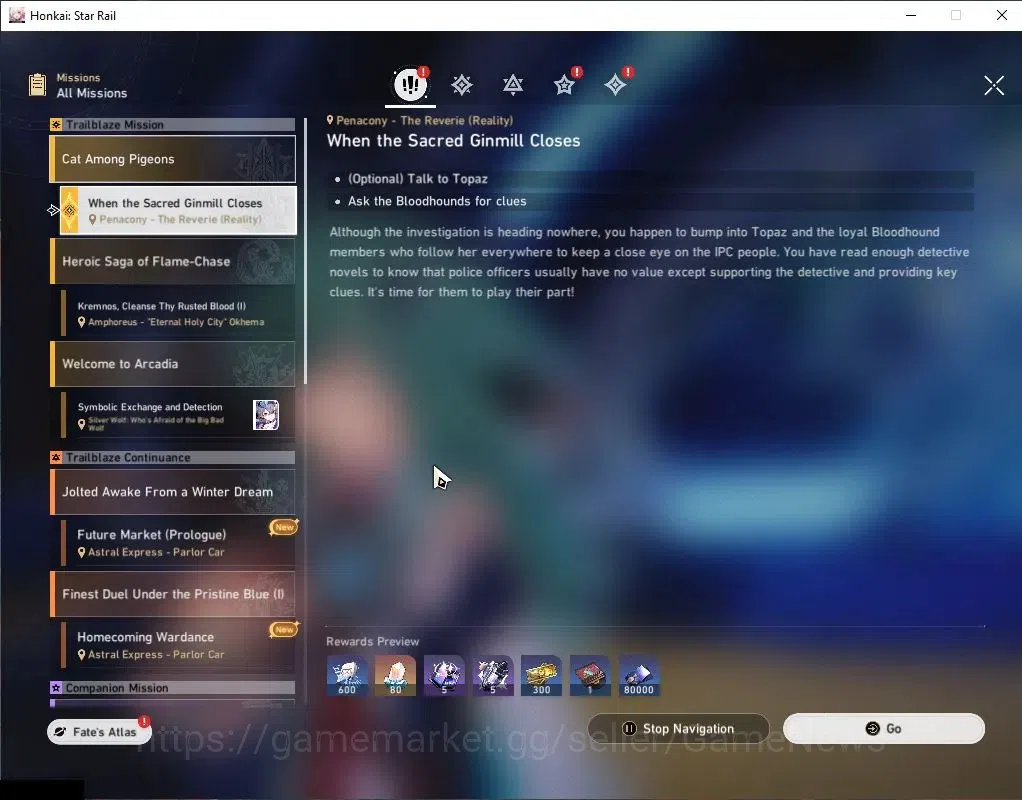Click the Go button
Viewport: 1022px width, 800px height.
click(x=884, y=728)
